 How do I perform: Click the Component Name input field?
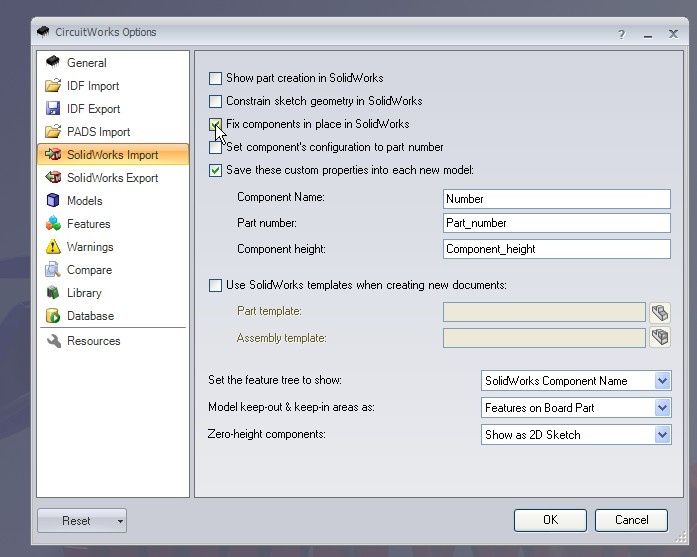pyautogui.click(x=557, y=199)
